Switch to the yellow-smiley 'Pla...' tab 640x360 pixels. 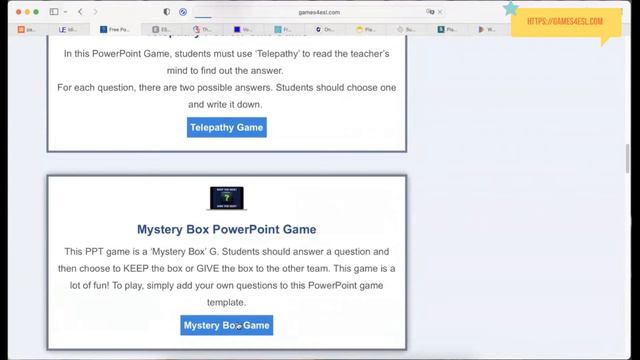click(366, 29)
